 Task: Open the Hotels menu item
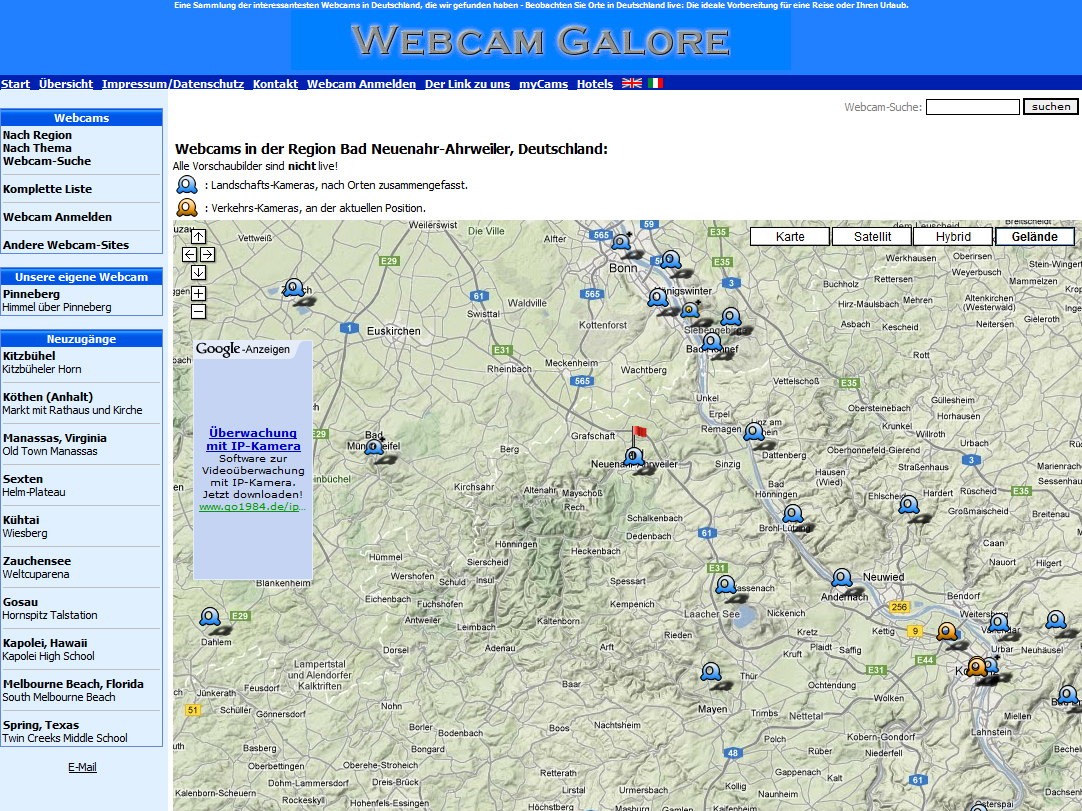(595, 84)
